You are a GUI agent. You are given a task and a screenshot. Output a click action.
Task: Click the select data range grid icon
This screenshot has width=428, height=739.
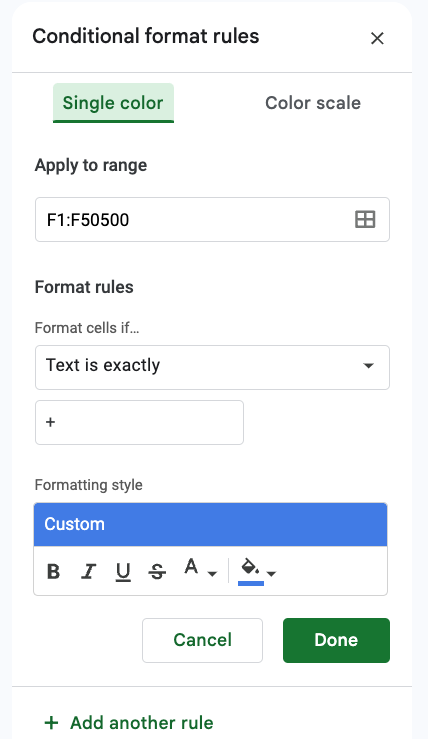point(365,220)
